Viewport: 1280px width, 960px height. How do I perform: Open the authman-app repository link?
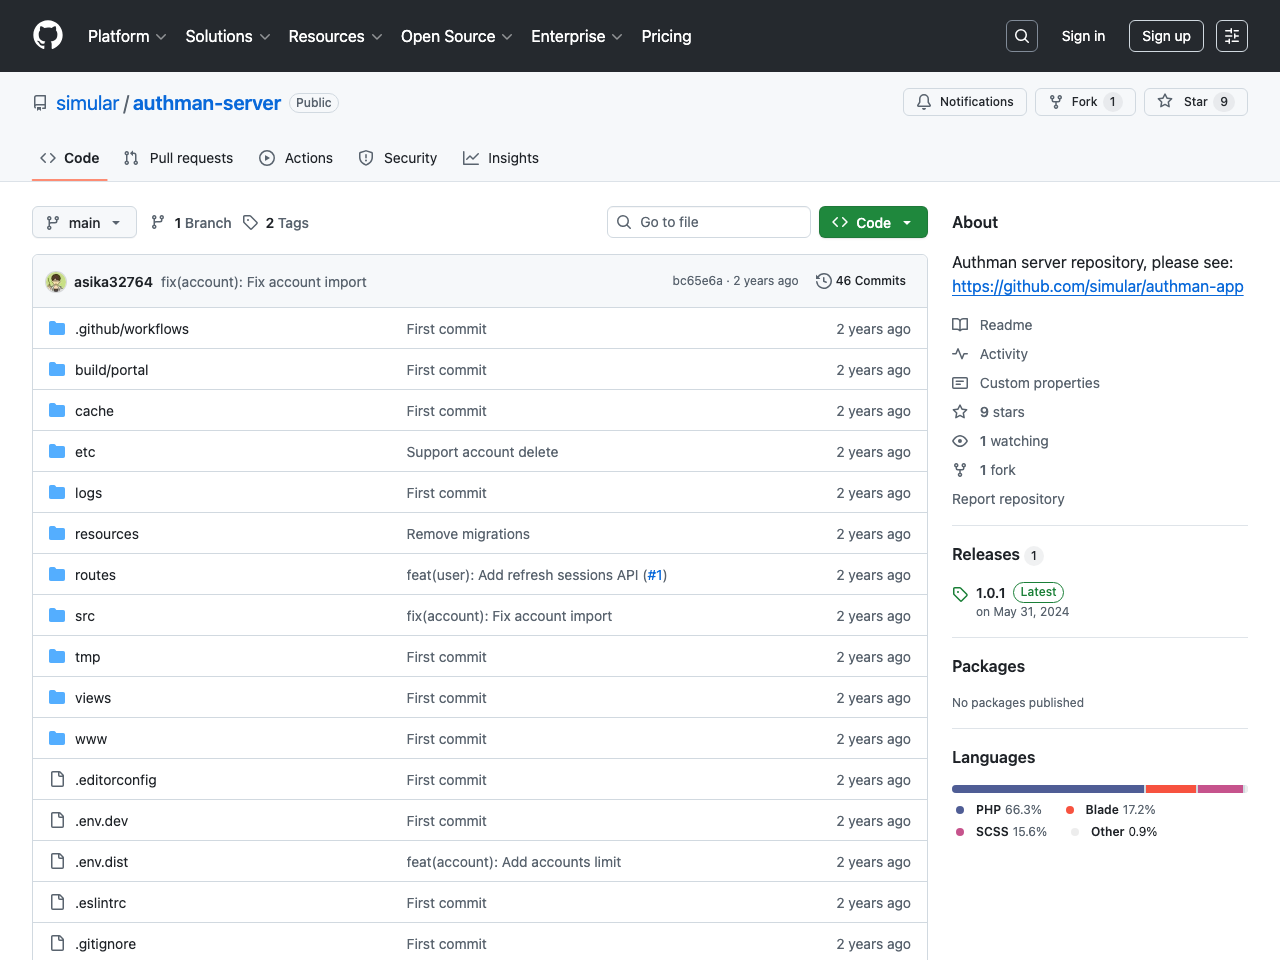click(1098, 287)
